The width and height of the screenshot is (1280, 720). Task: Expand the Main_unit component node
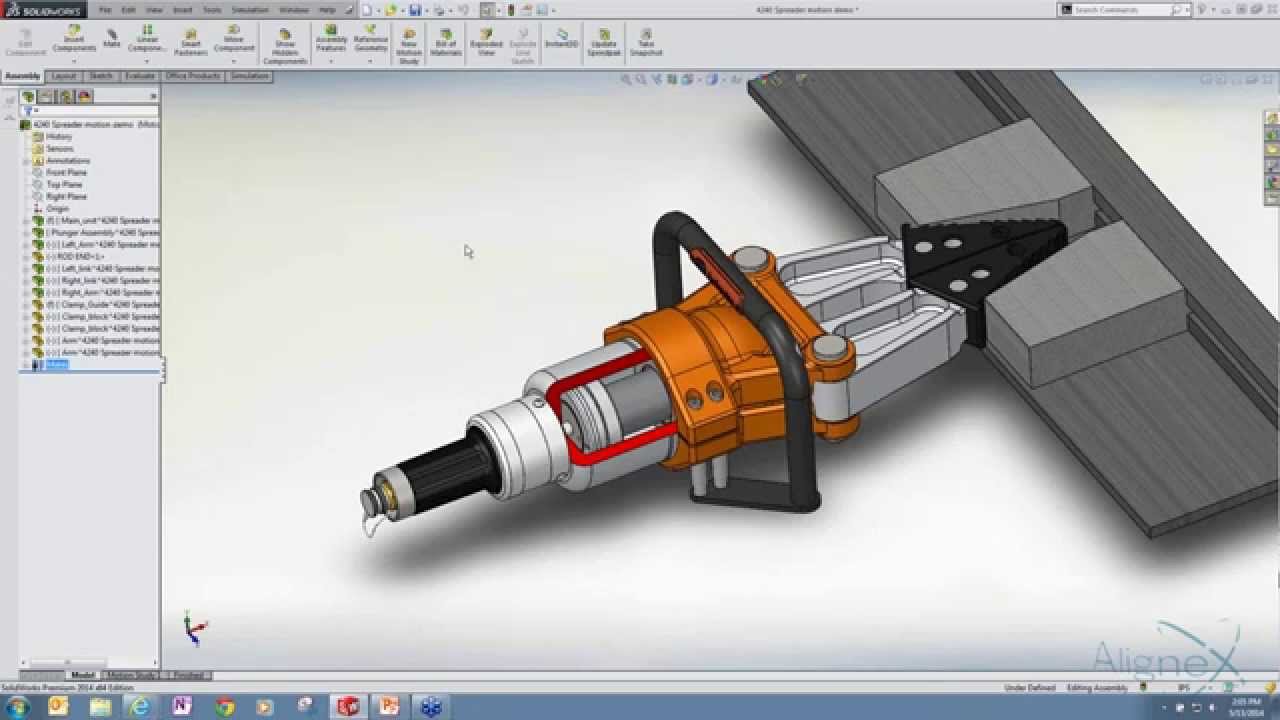click(26, 220)
